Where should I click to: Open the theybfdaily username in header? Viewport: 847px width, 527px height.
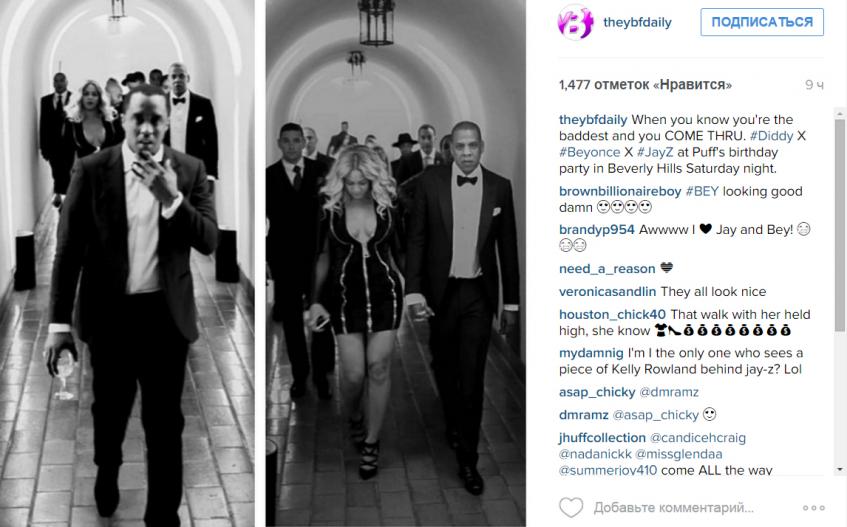637,22
